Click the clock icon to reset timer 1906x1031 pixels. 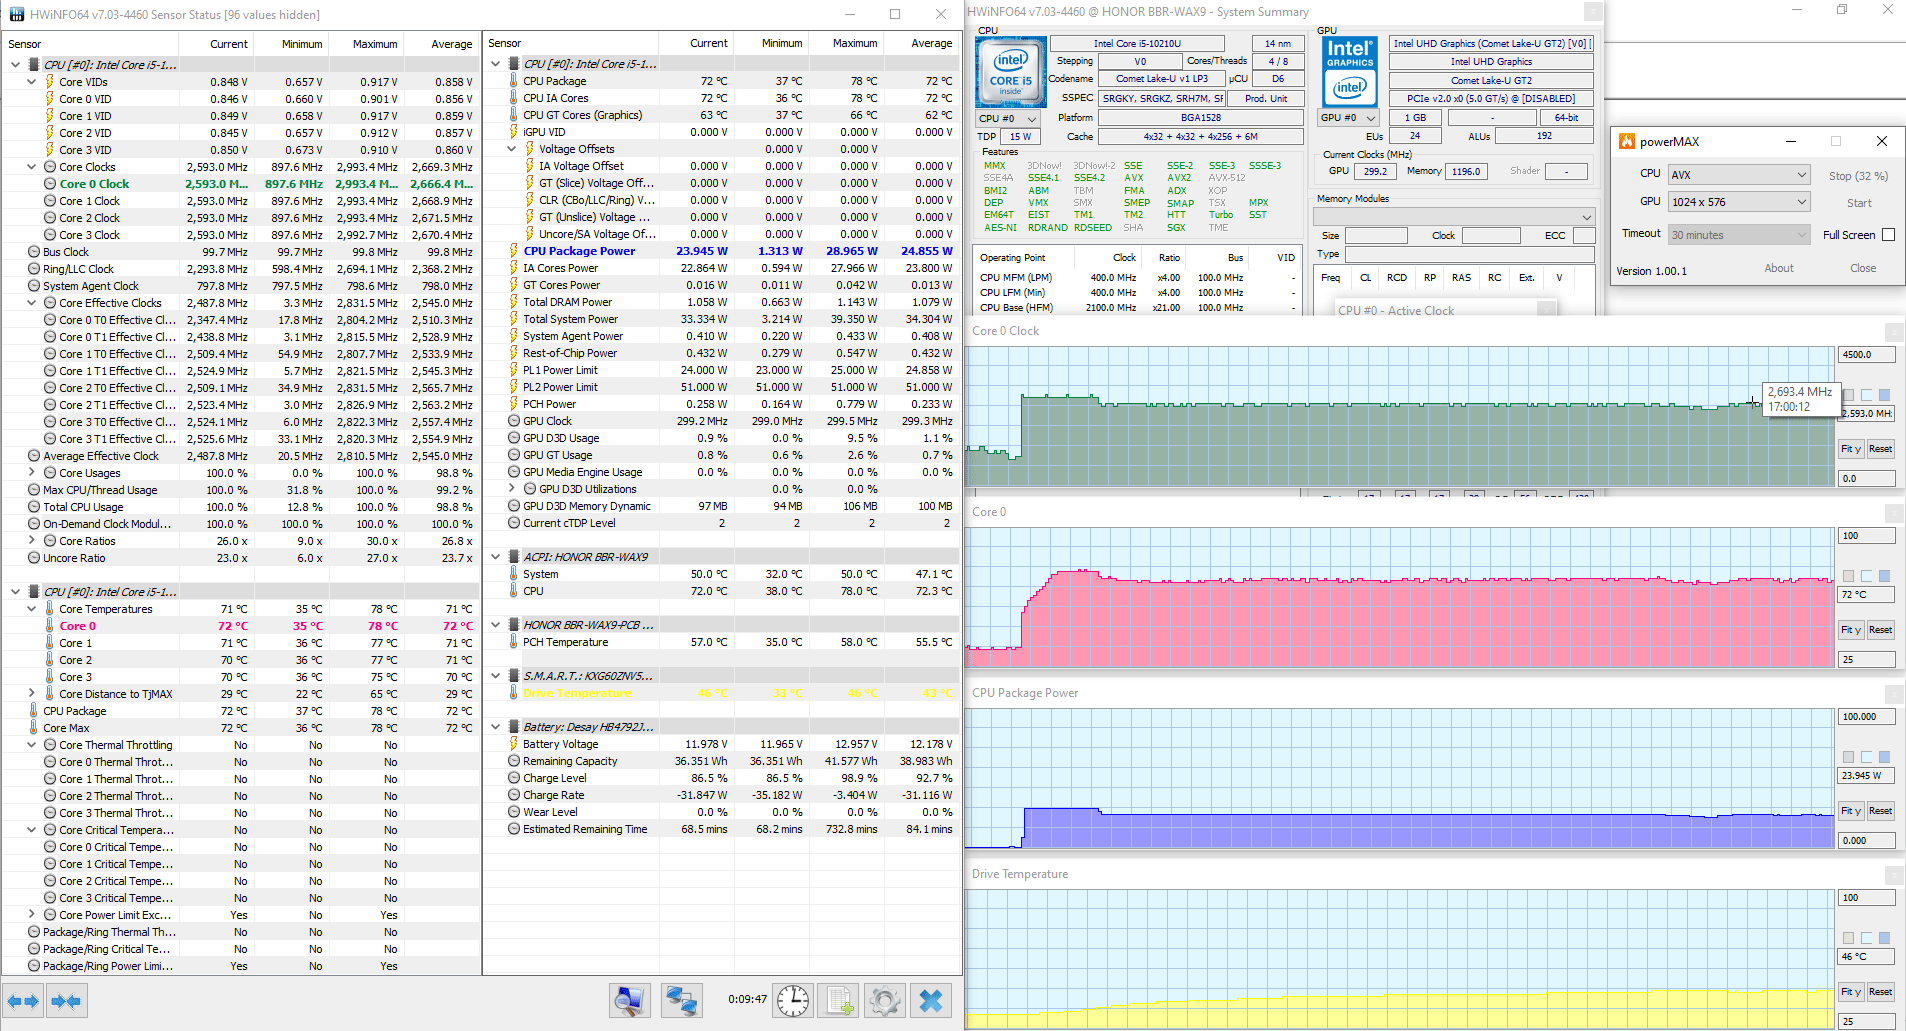(793, 1000)
